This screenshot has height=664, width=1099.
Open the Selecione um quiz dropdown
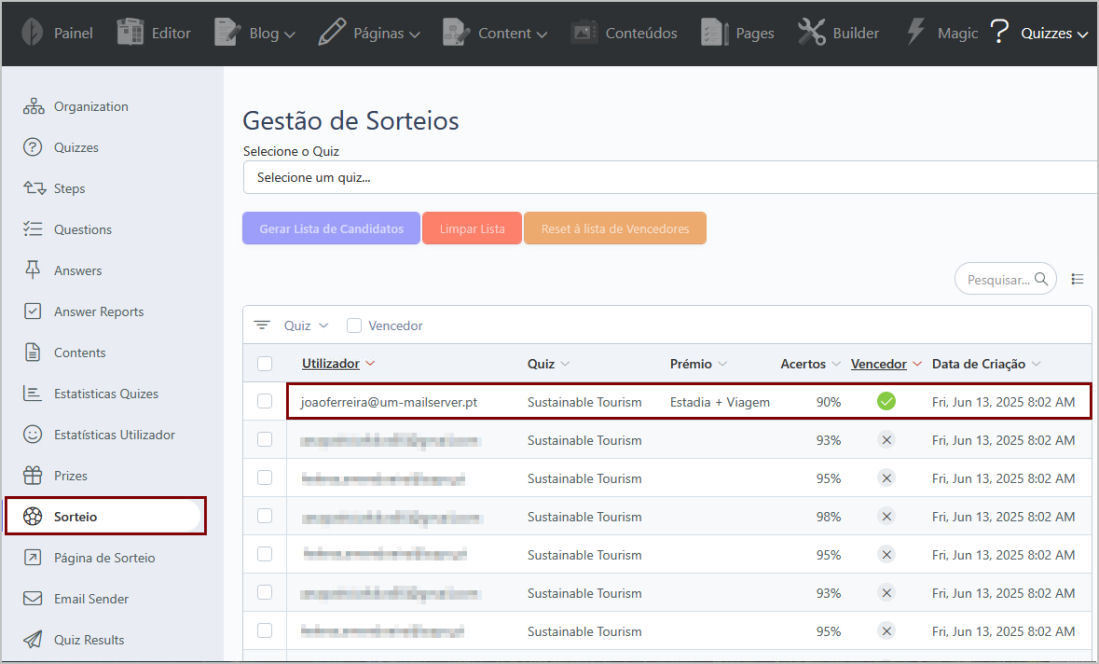click(x=670, y=177)
